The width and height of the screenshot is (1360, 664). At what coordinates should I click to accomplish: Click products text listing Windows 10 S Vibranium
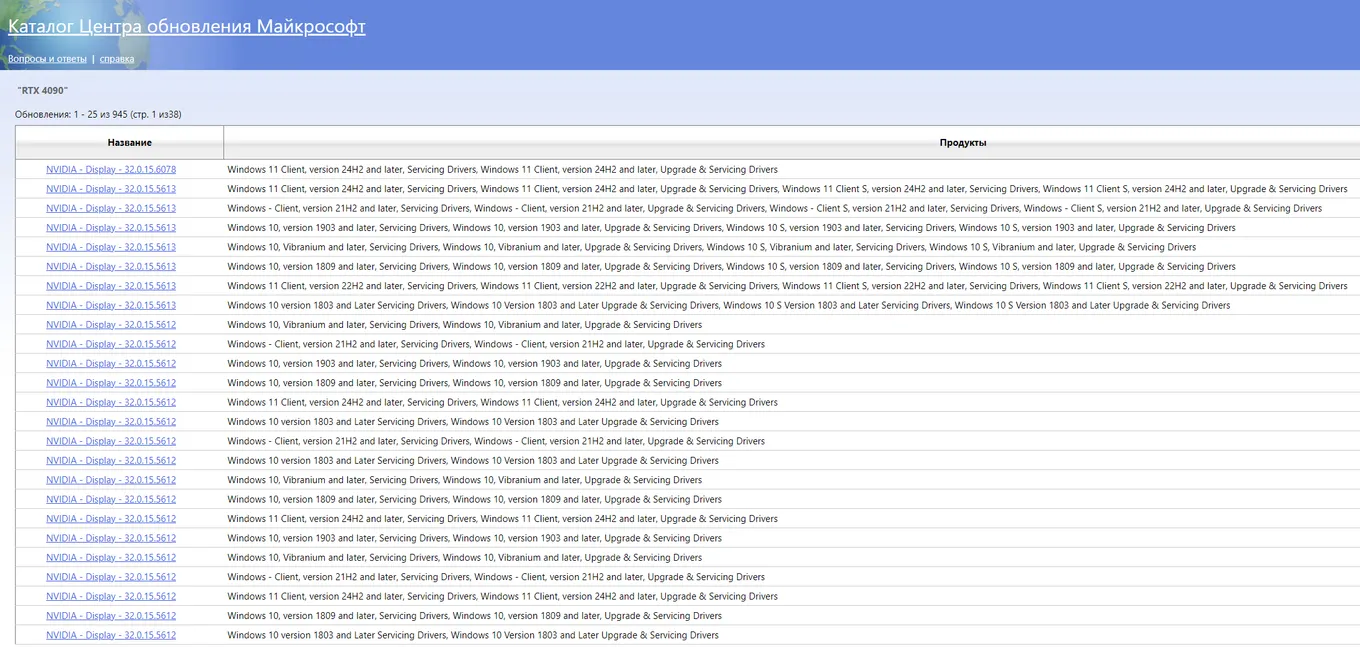pyautogui.click(x=711, y=247)
